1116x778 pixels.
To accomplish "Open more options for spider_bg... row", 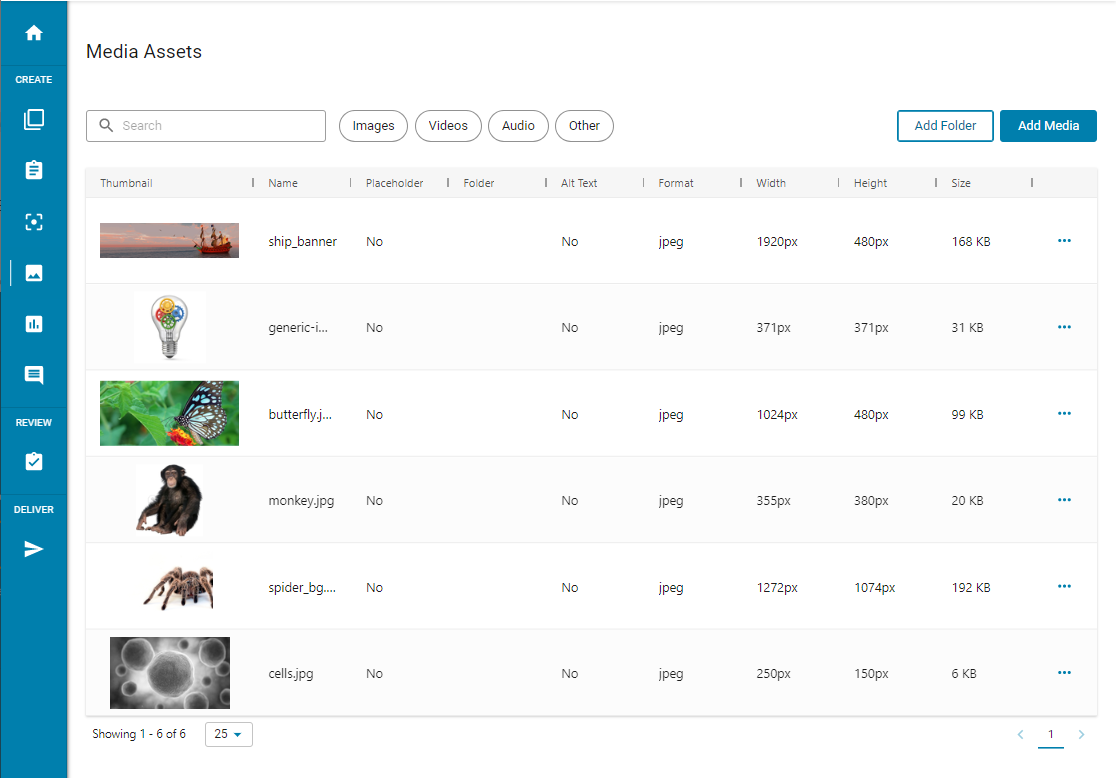I will pyautogui.click(x=1064, y=587).
